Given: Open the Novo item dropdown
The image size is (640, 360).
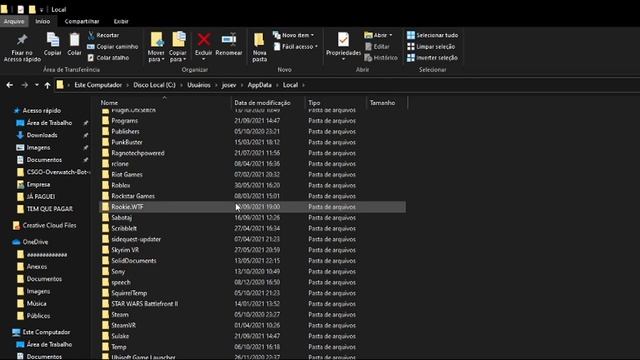Looking at the screenshot, I should (294, 35).
